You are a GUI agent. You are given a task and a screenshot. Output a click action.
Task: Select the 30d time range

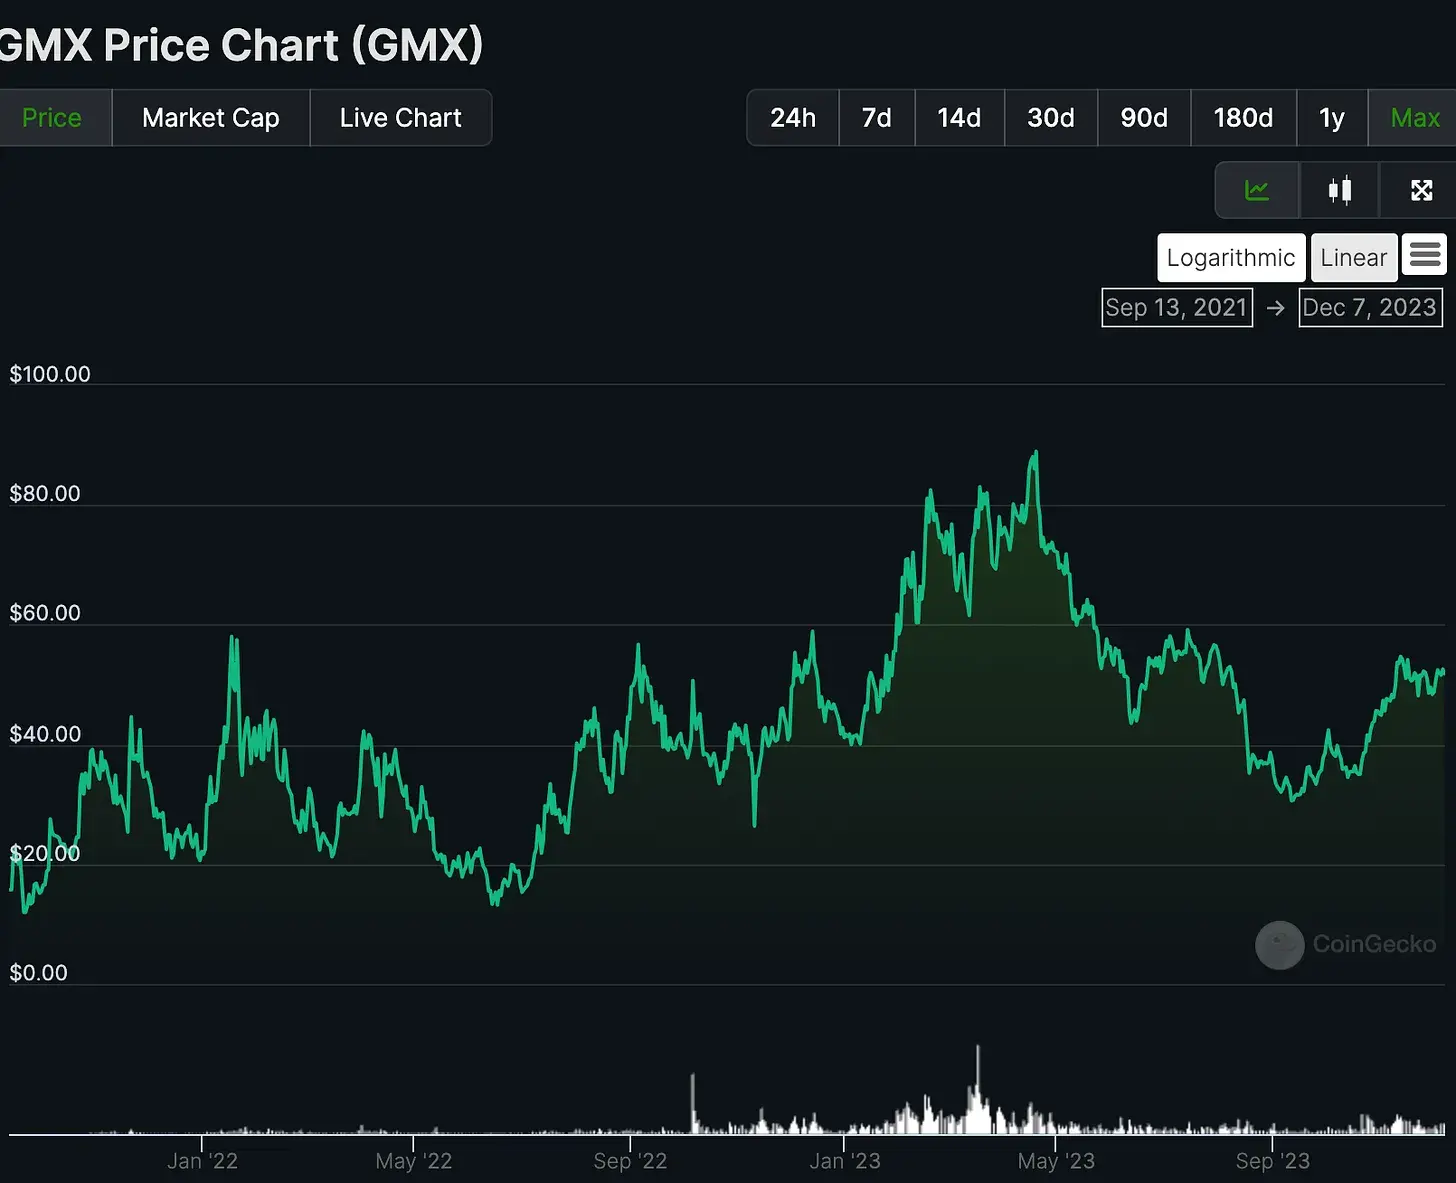point(1051,118)
